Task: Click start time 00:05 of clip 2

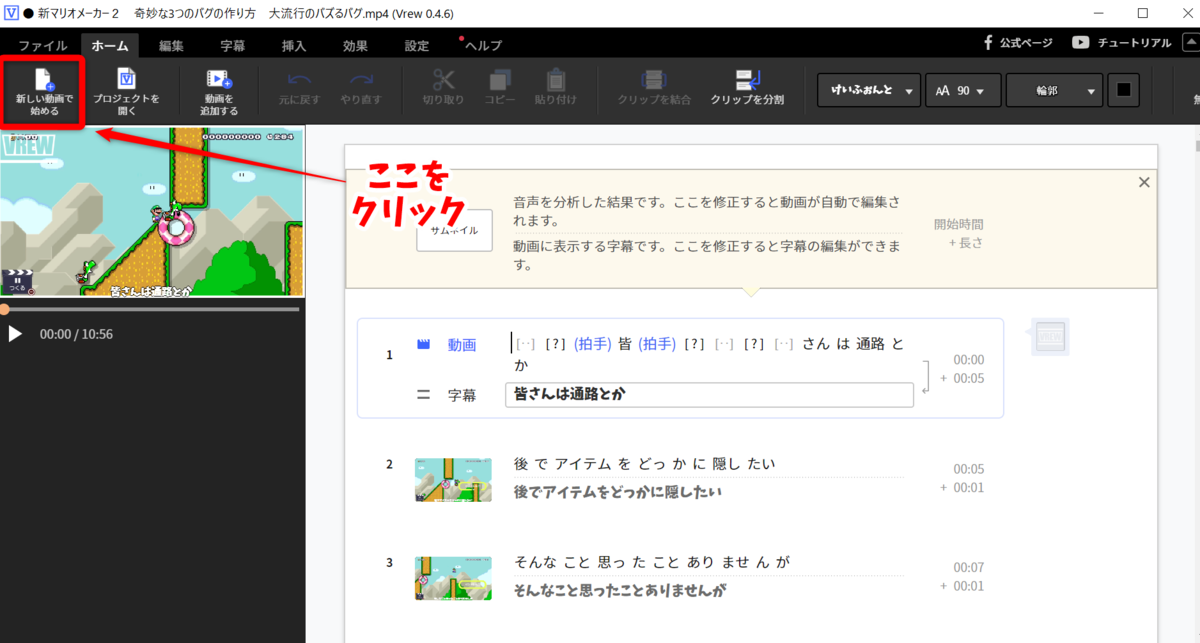Action: [x=968, y=469]
